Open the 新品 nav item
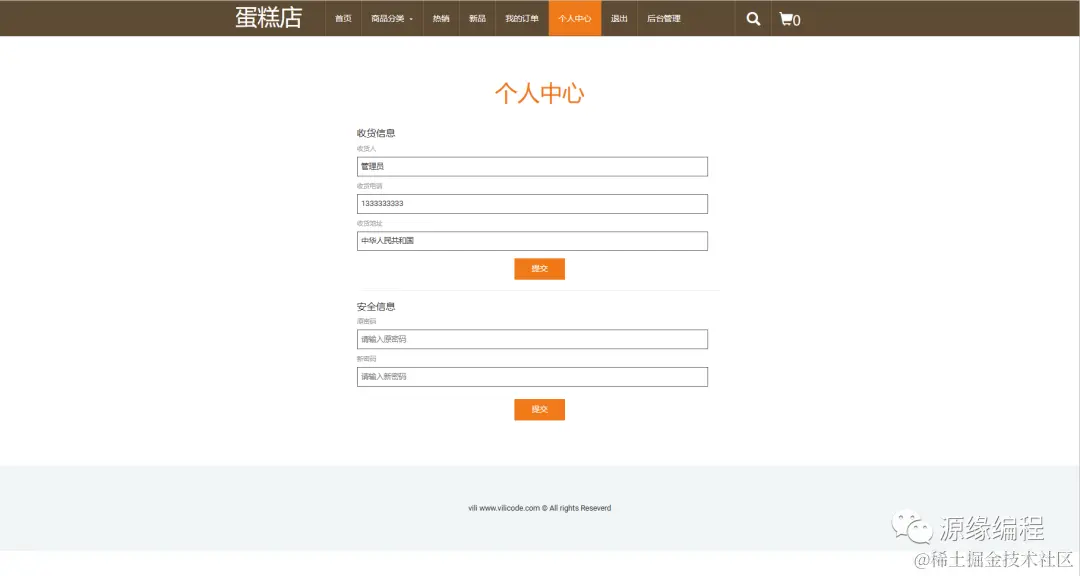This screenshot has height=576, width=1080. tap(477, 19)
